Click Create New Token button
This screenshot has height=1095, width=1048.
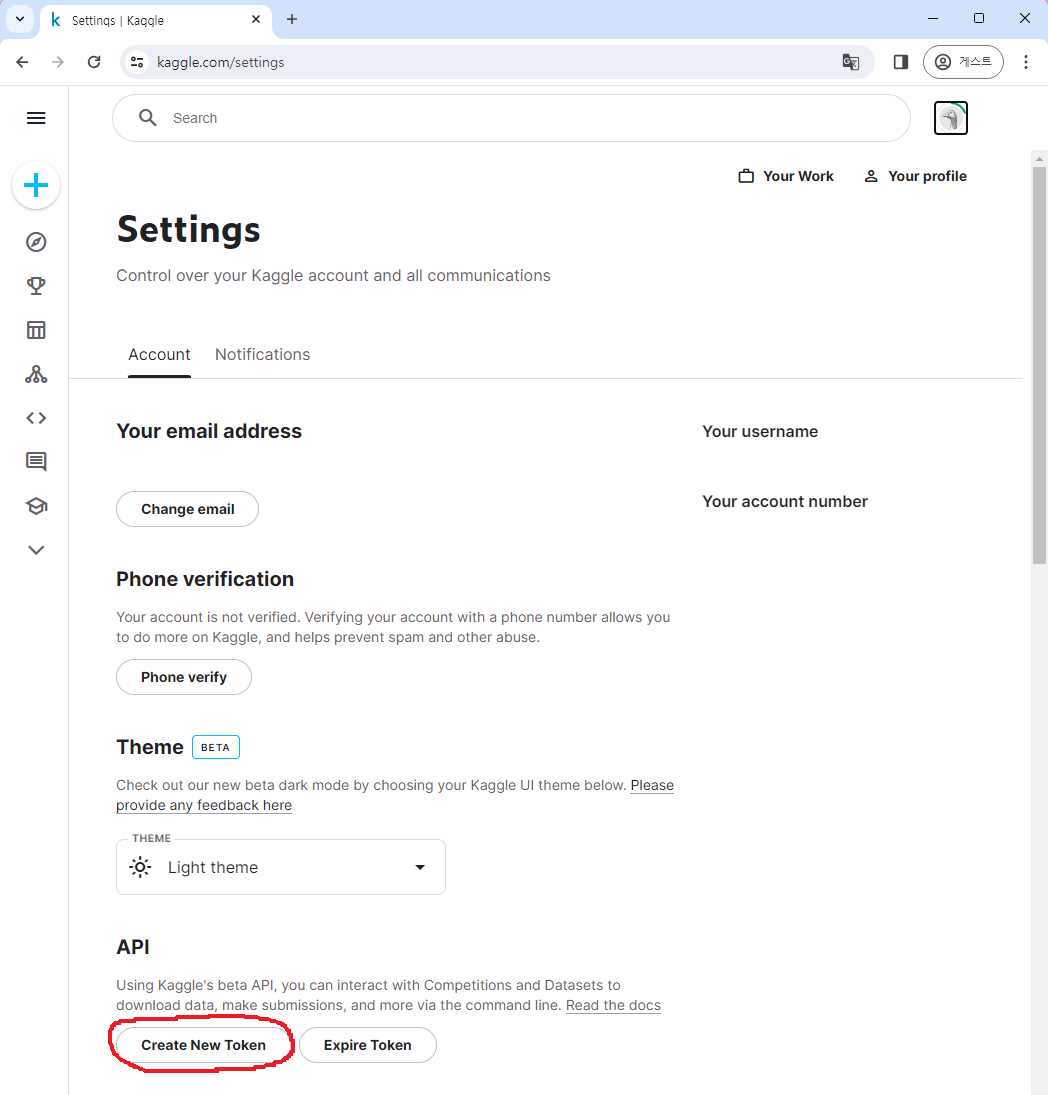pos(203,1045)
